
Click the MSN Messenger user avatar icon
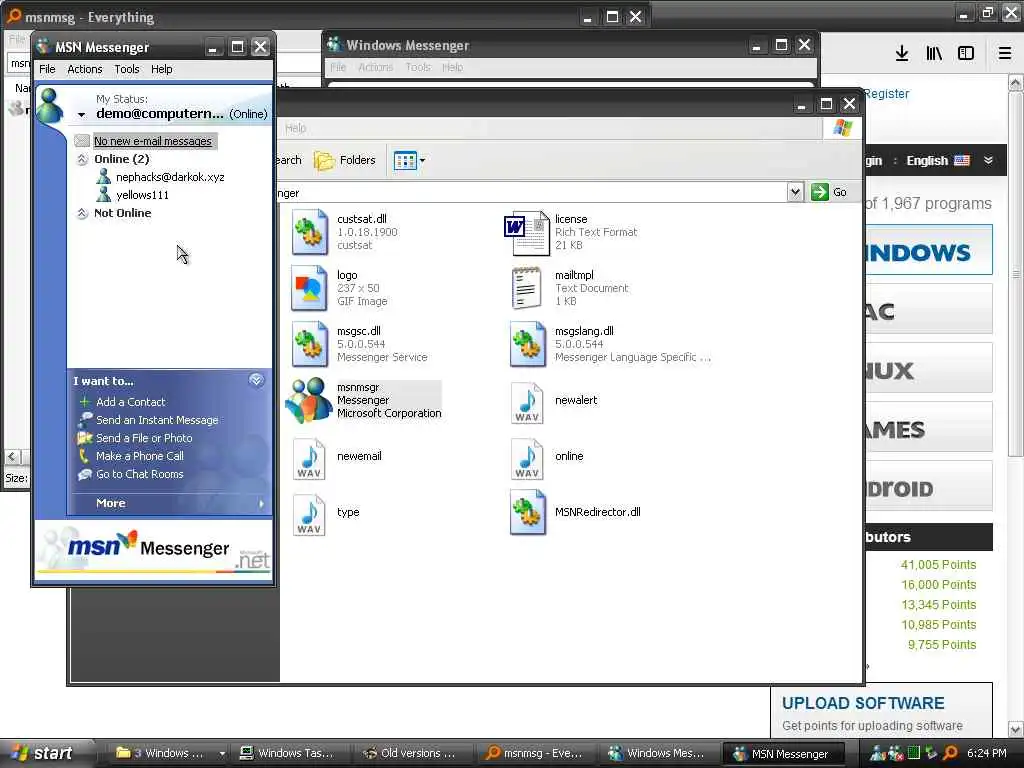(50, 105)
